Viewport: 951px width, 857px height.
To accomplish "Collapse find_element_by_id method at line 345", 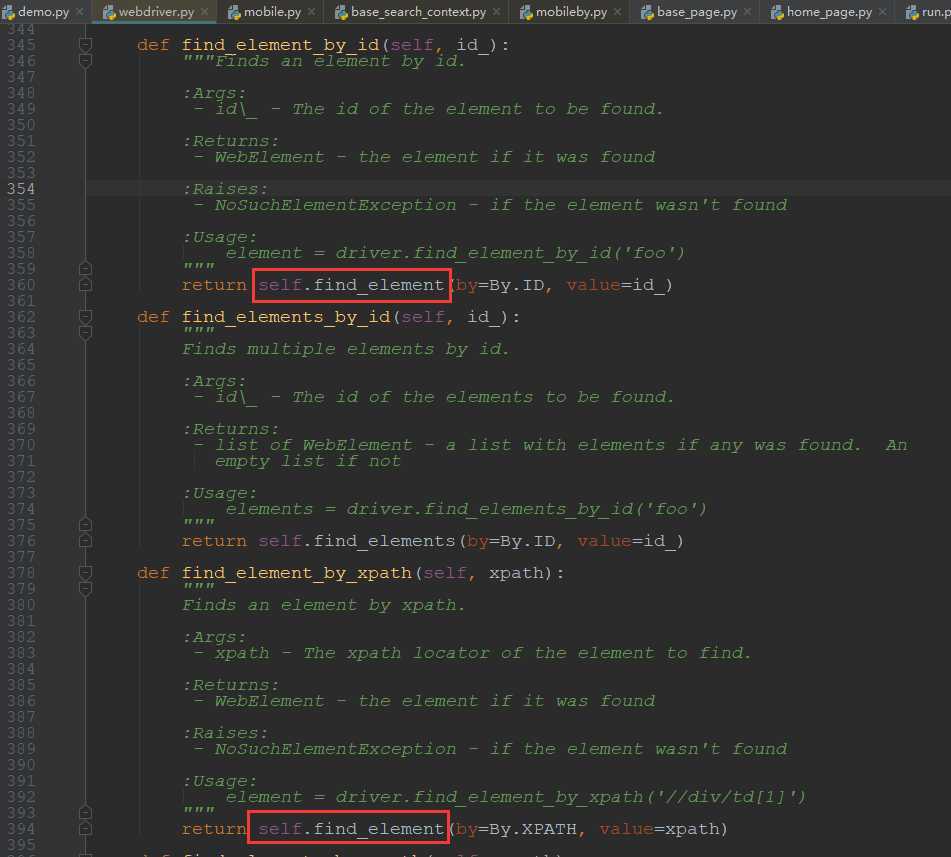I will pyautogui.click(x=86, y=44).
